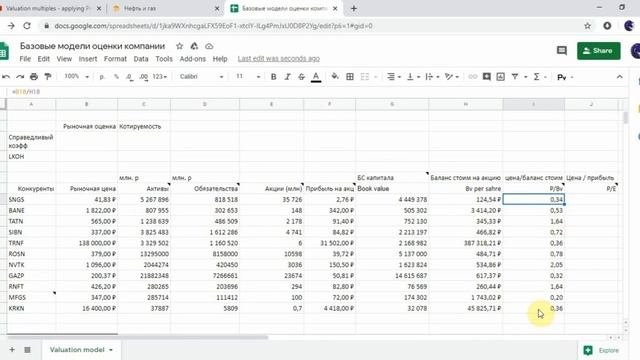Open the 'Last edit was seconds ago' link
This screenshot has height=360, width=640.
(279, 59)
